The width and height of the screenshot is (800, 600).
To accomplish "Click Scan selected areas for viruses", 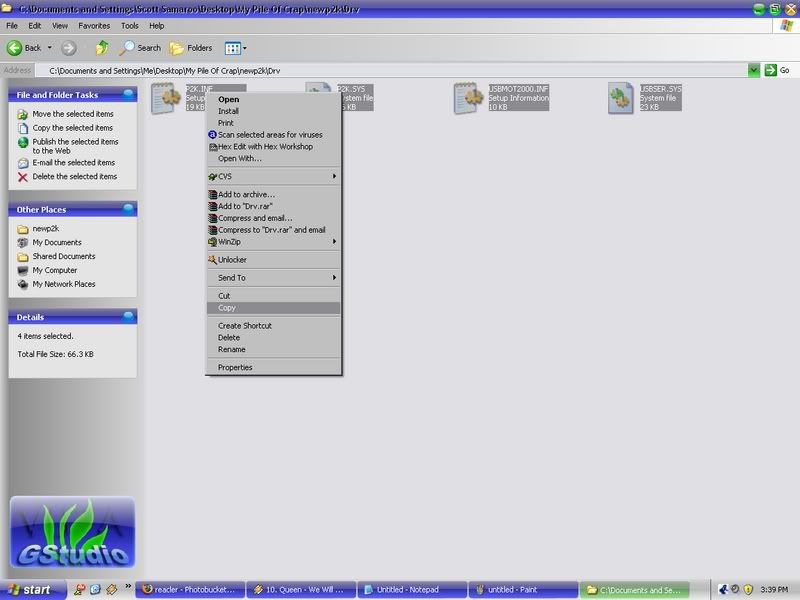I will pos(273,135).
